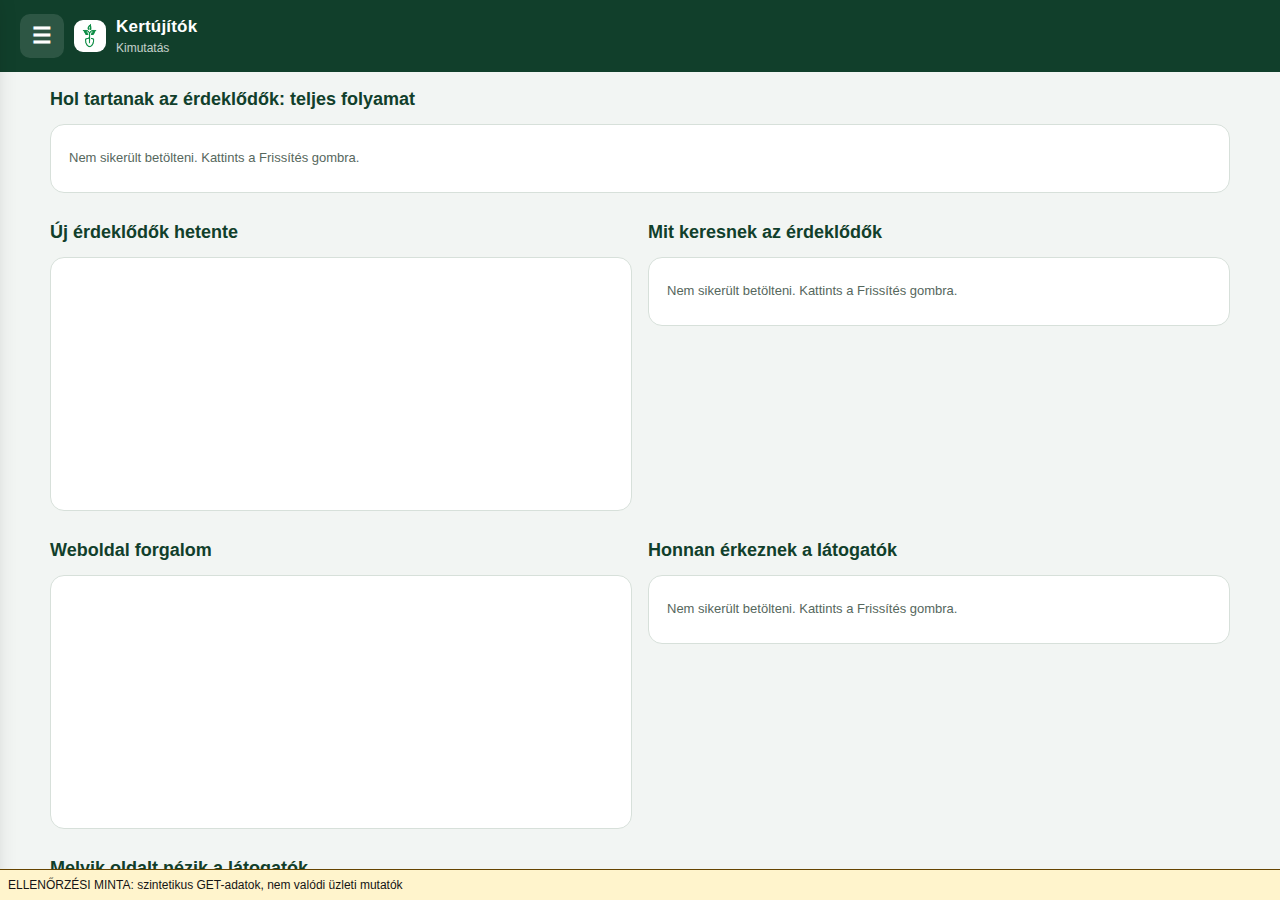Click the load-error message under Honnan érkeznek a látogatók
The height and width of the screenshot is (900, 1280).
coord(812,609)
